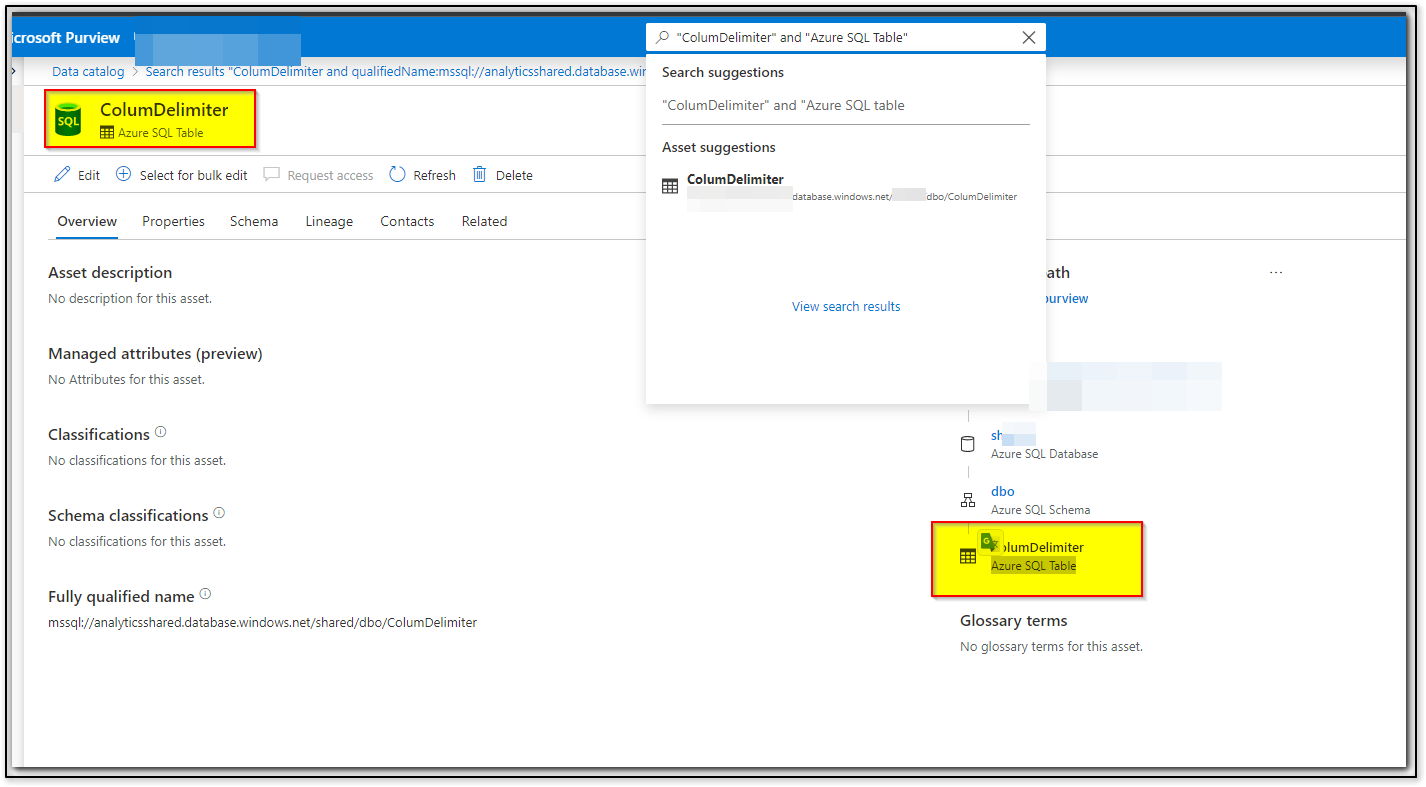
Task: Click ColumDelimiter asset title heading
Action: (164, 110)
